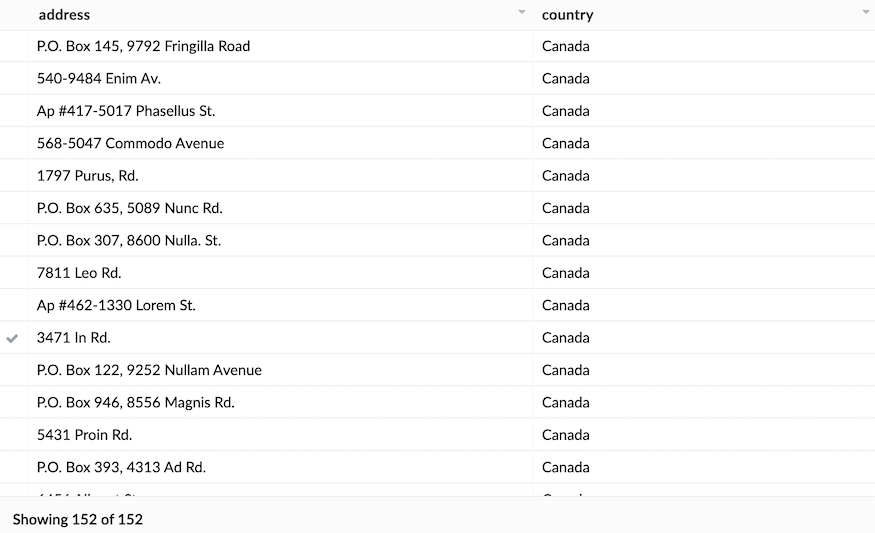Click the P.O. Box 393, 4313 Ad Rd. cell

(x=121, y=467)
